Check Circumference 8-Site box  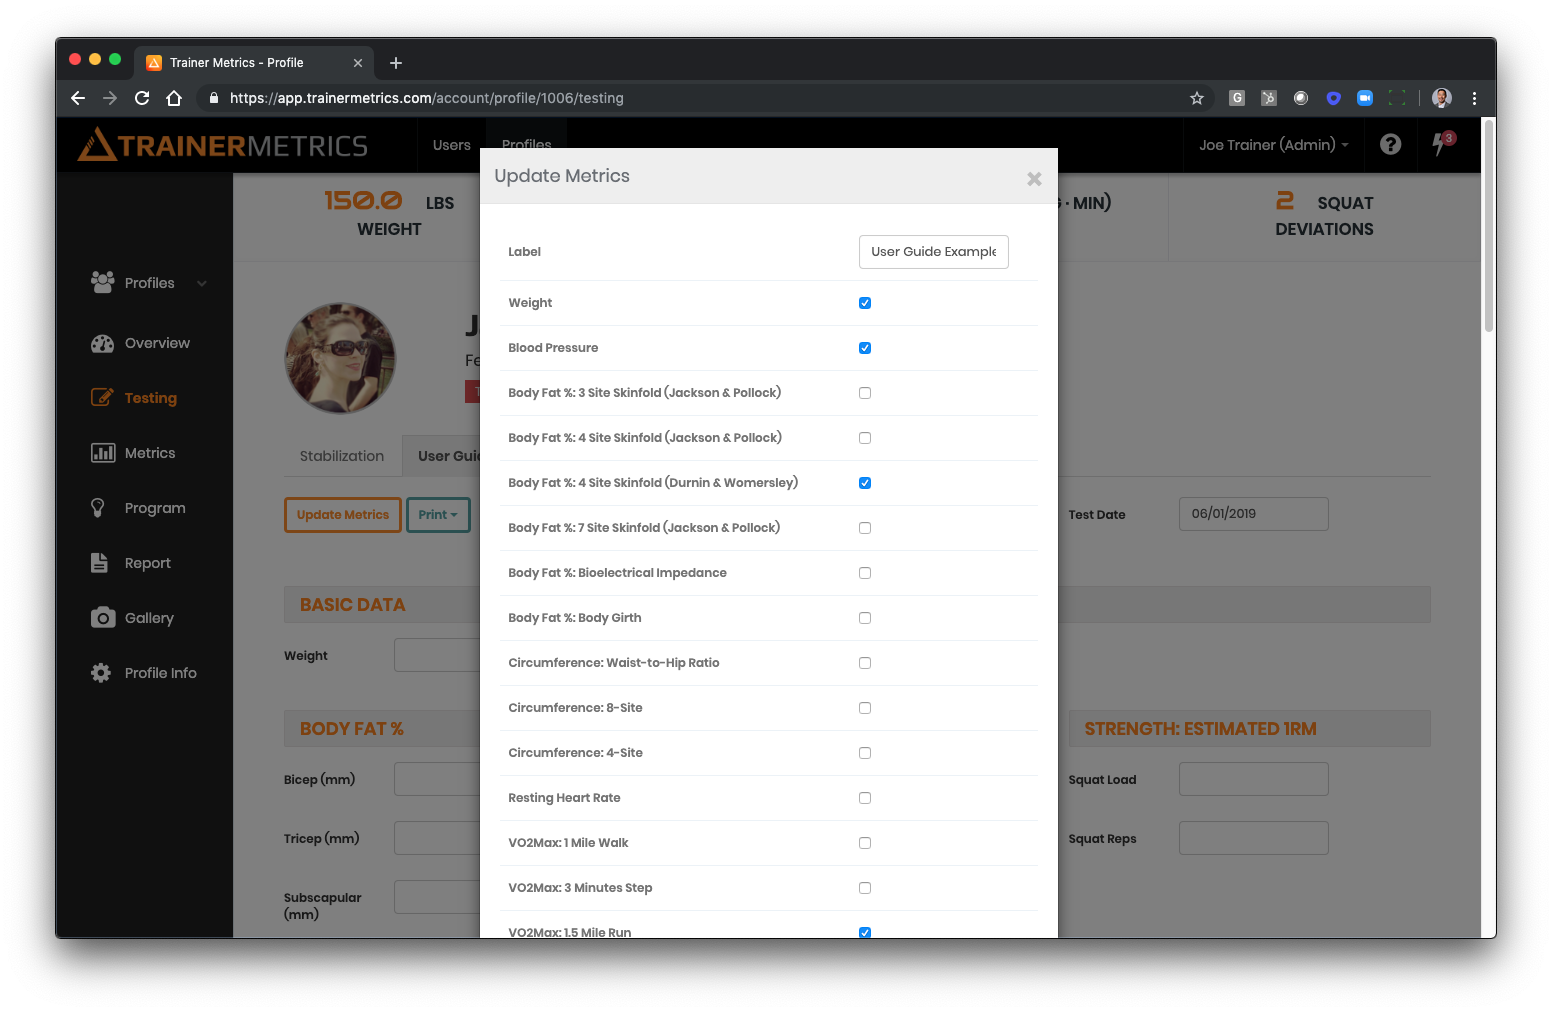coord(865,708)
